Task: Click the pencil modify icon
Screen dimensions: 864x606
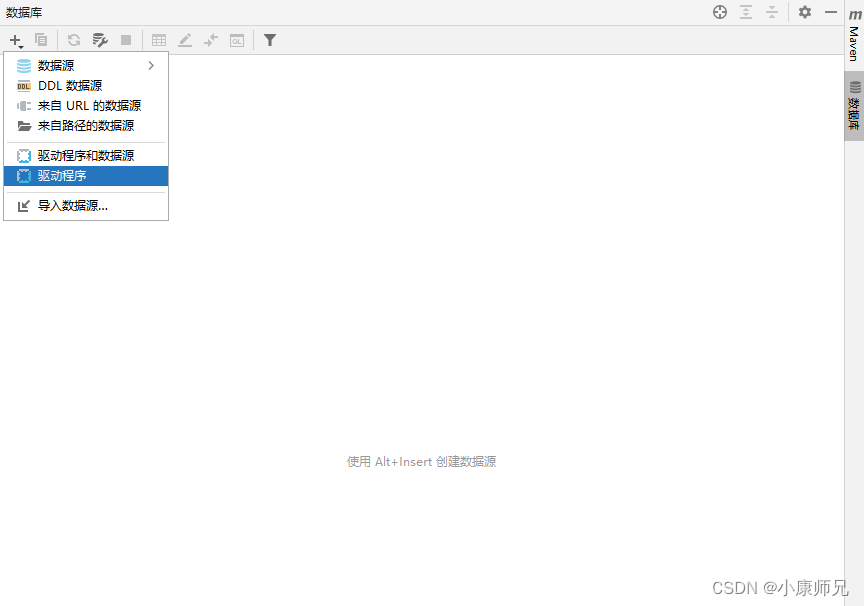Action: 185,40
